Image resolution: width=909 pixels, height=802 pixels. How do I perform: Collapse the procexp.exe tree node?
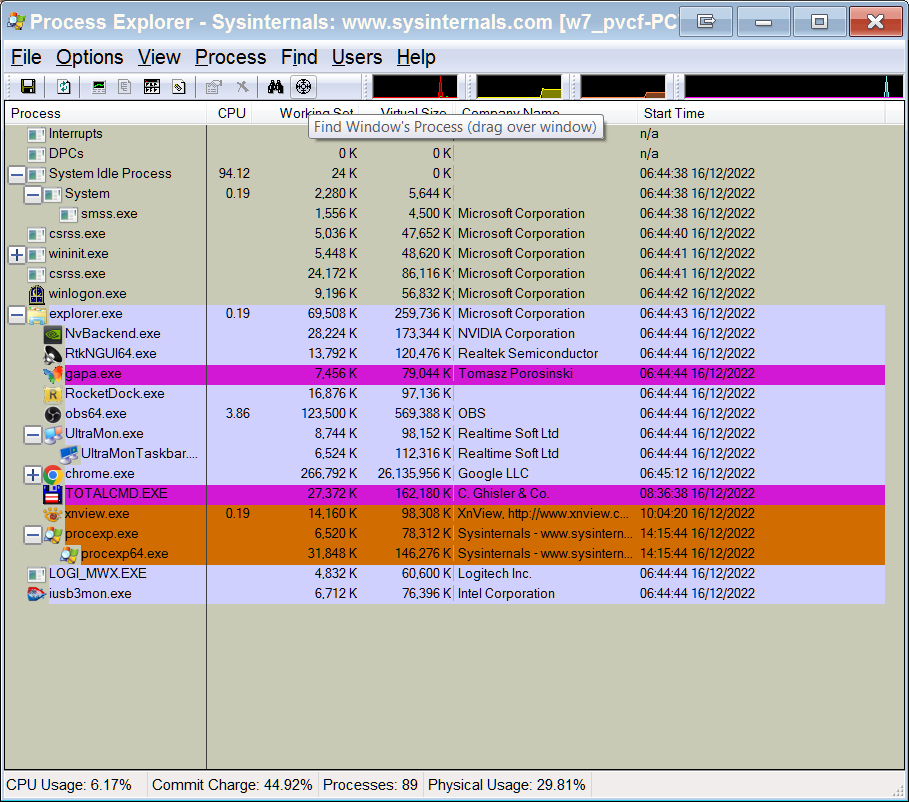(33, 534)
